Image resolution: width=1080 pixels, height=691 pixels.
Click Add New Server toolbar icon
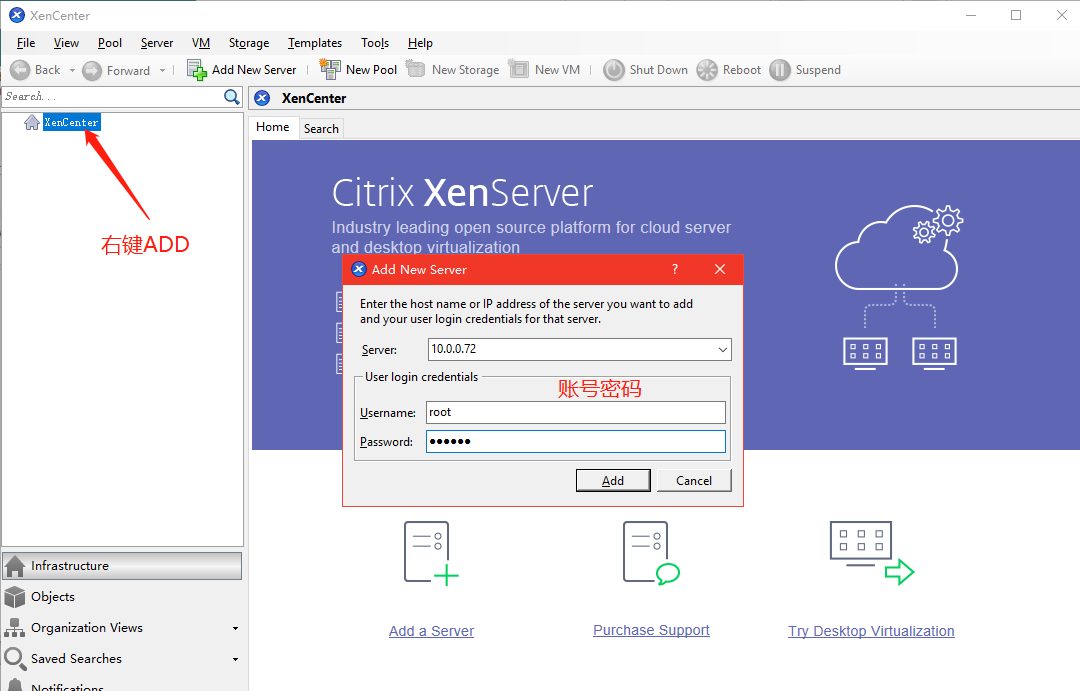tap(196, 70)
